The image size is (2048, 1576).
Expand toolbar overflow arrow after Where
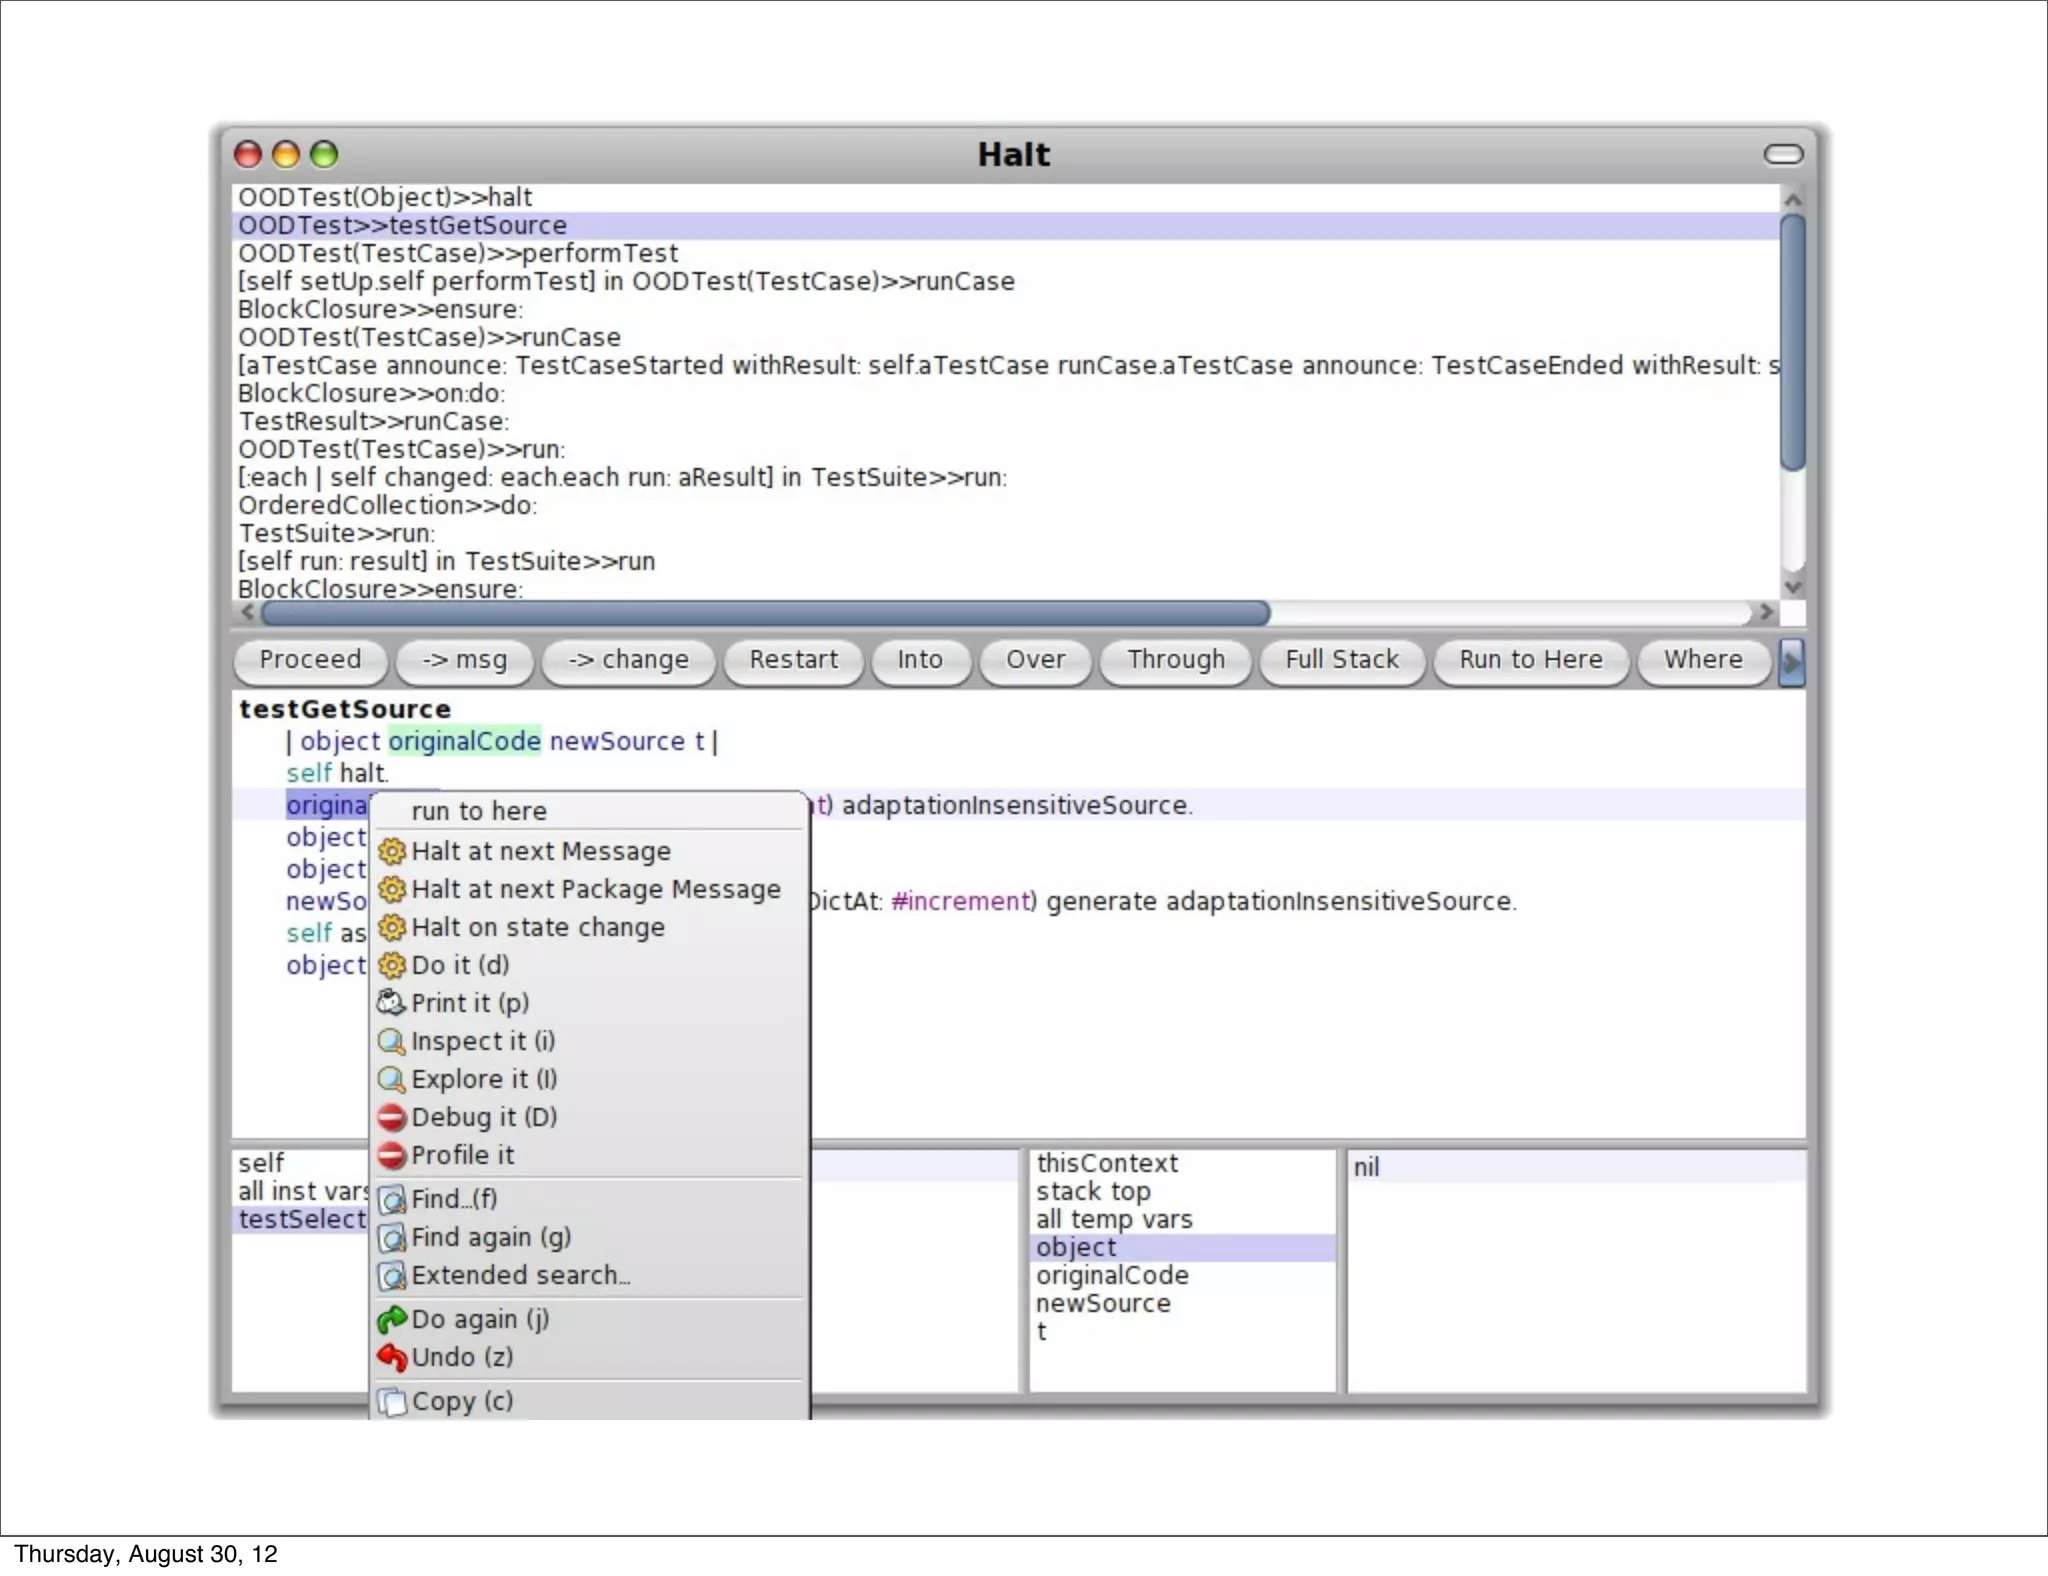pos(1791,661)
